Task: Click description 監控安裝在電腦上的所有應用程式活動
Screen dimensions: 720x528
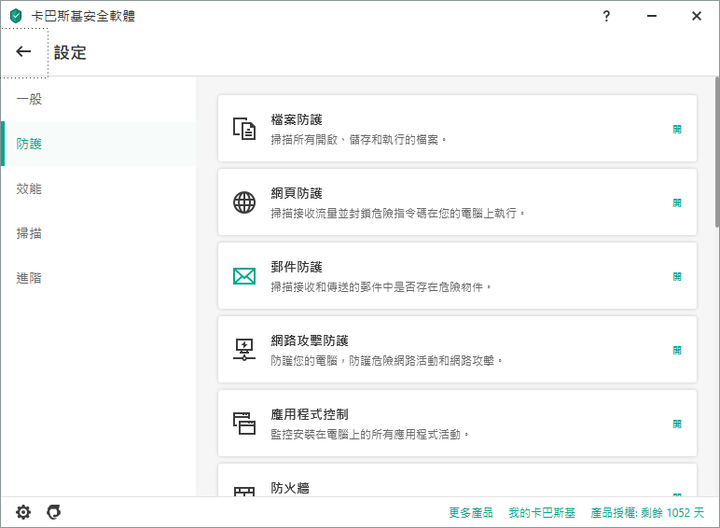Action: (x=370, y=434)
